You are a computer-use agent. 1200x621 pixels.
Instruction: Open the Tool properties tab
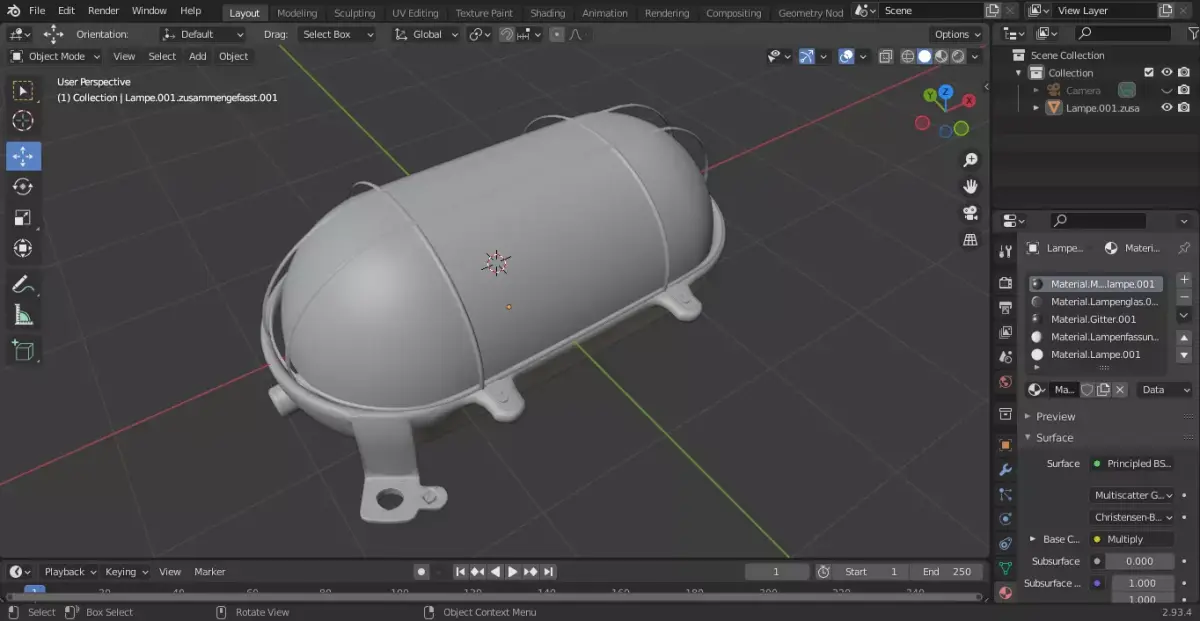point(1006,251)
